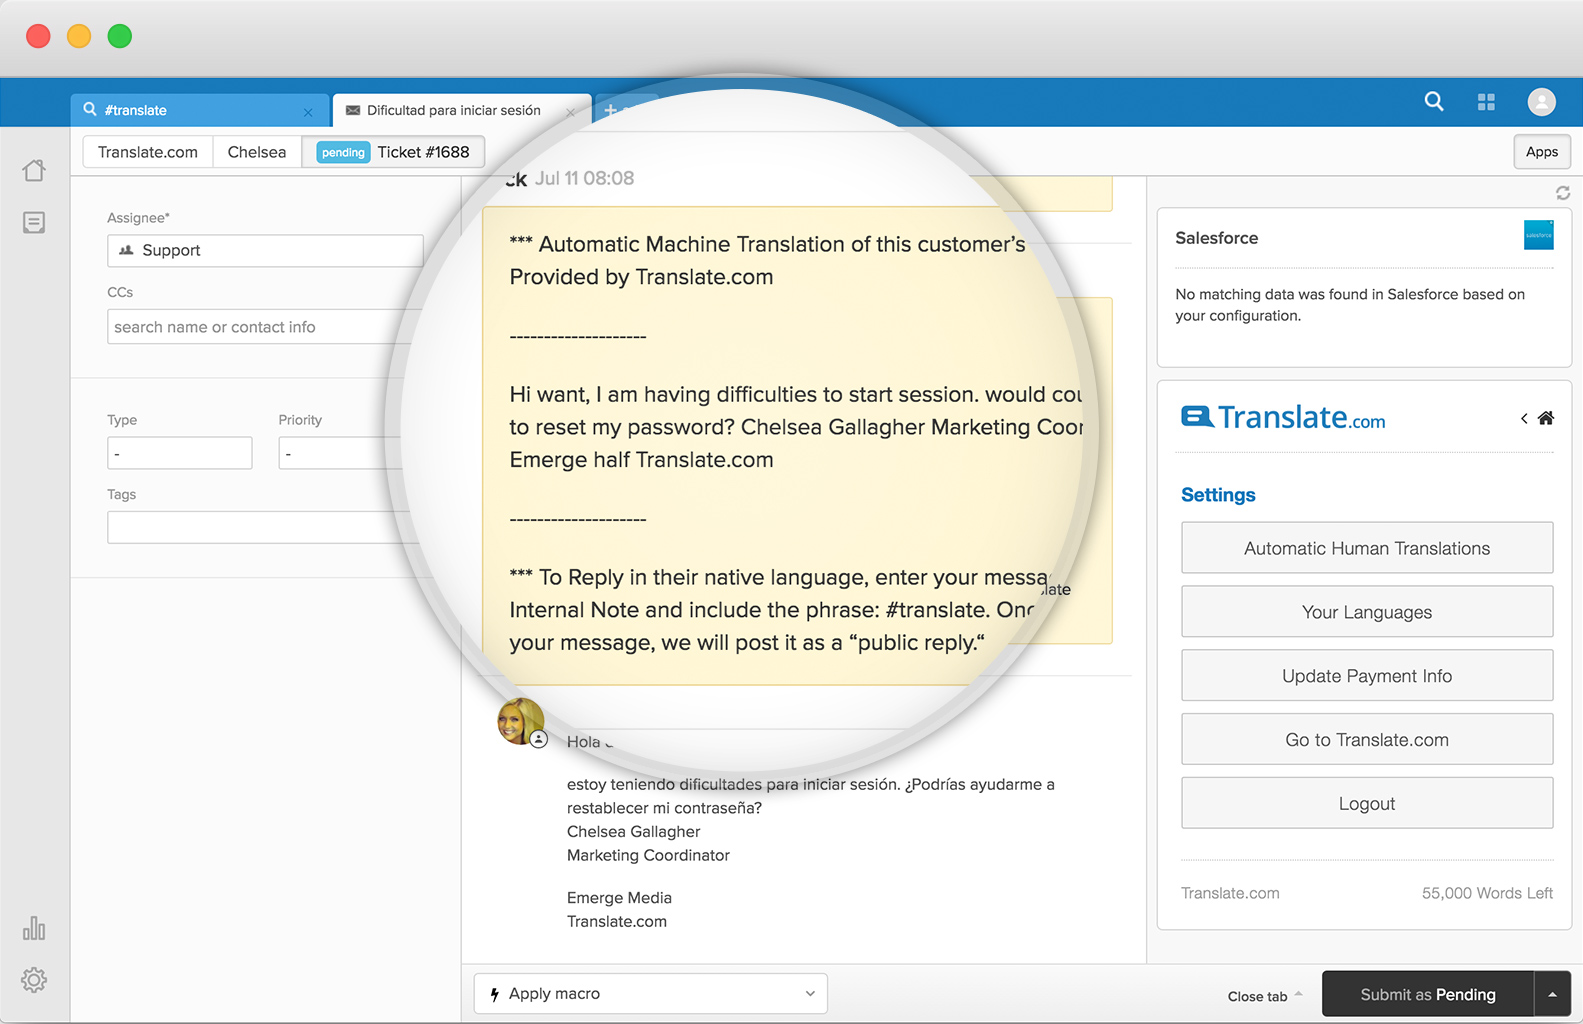Open the Assignee Support field
The height and width of the screenshot is (1024, 1583).
click(x=265, y=250)
